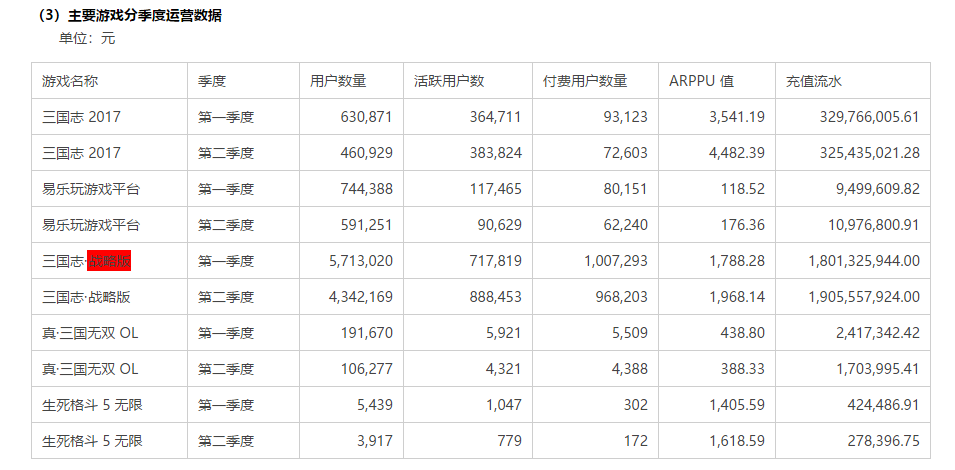Select the recharge amount 10,976,800.91
The height and width of the screenshot is (470, 955).
pos(874,225)
